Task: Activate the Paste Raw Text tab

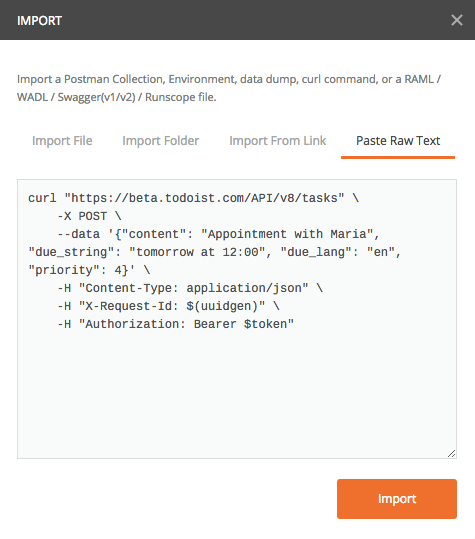Action: tap(398, 141)
